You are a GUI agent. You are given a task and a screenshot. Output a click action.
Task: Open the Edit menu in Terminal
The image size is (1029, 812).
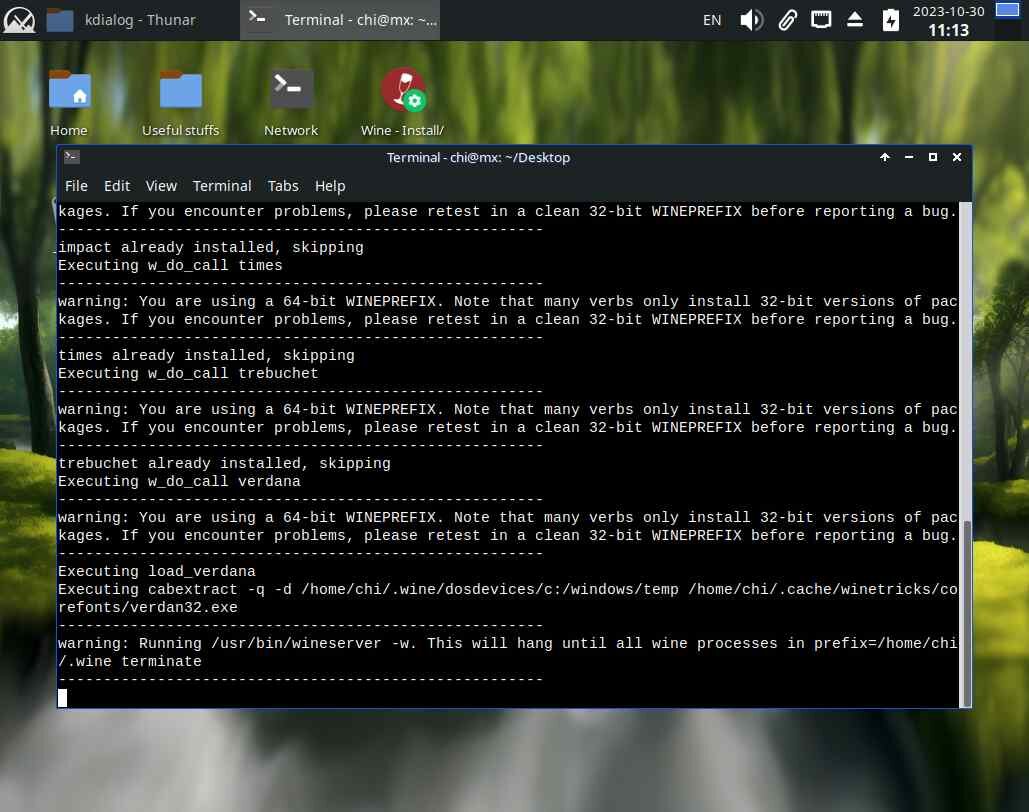[117, 186]
